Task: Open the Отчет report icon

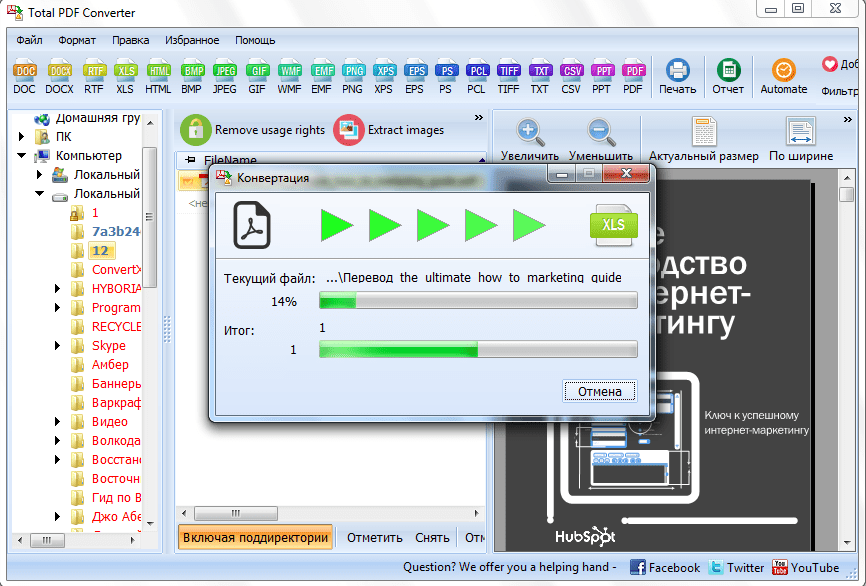Action: (x=728, y=71)
